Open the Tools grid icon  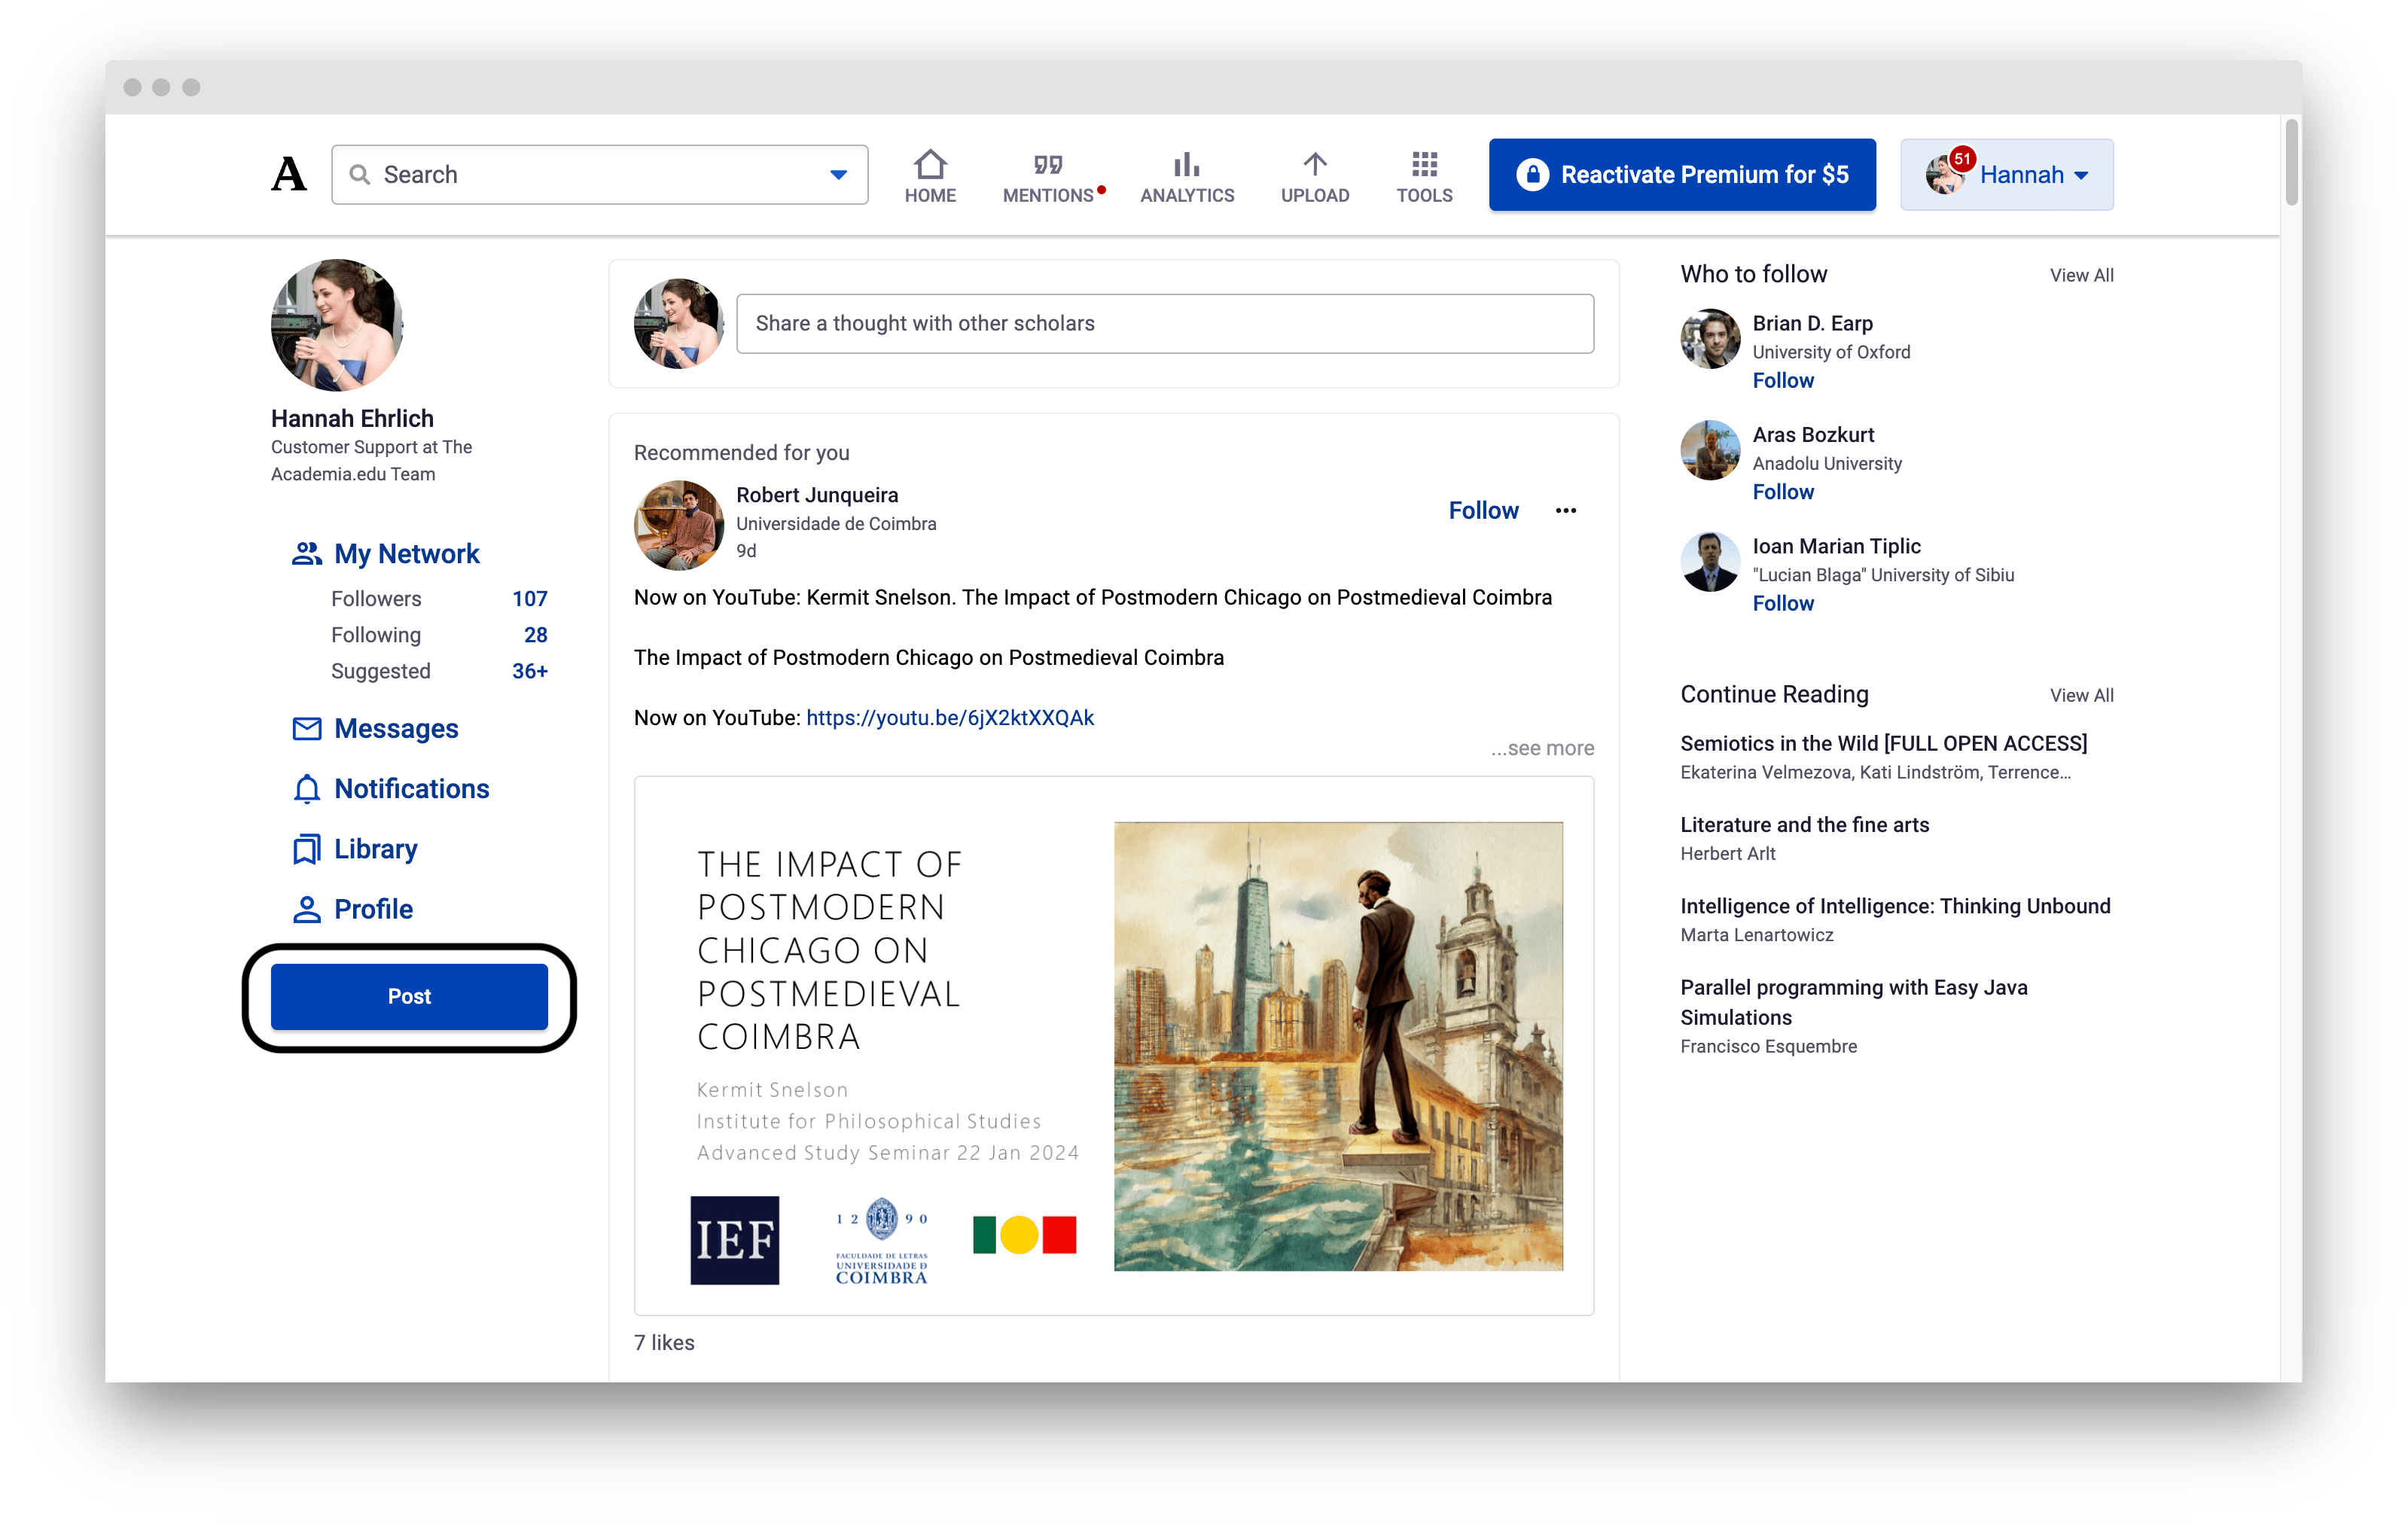click(1424, 163)
